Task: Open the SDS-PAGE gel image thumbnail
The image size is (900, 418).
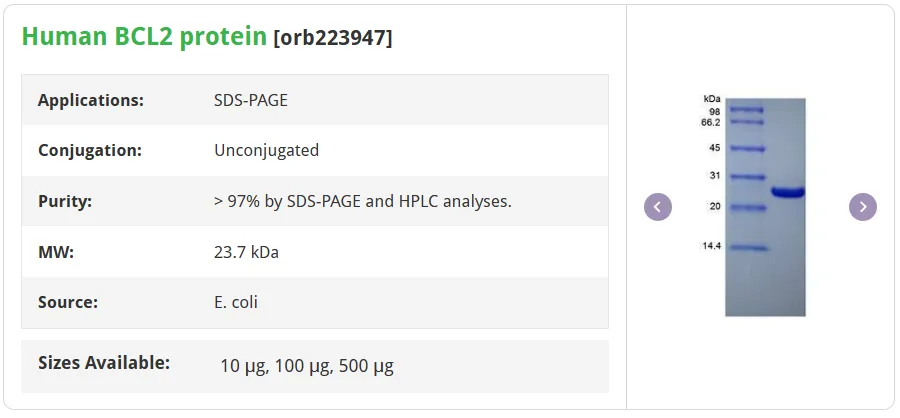Action: click(754, 207)
